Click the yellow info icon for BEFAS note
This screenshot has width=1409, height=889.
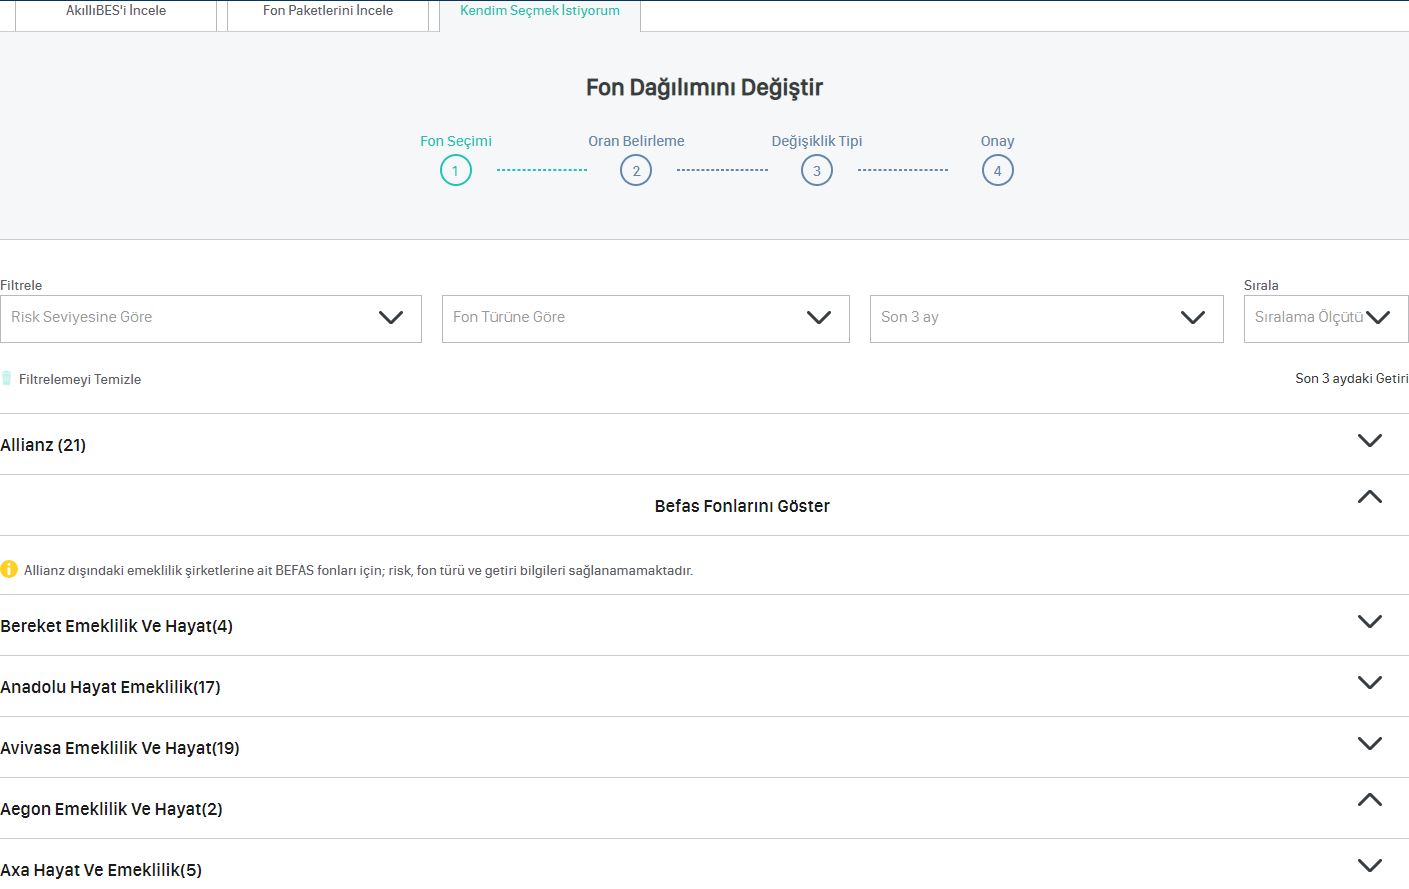point(9,569)
